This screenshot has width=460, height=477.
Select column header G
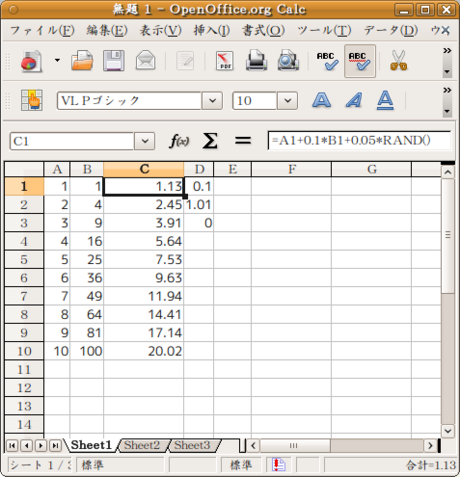click(x=371, y=169)
